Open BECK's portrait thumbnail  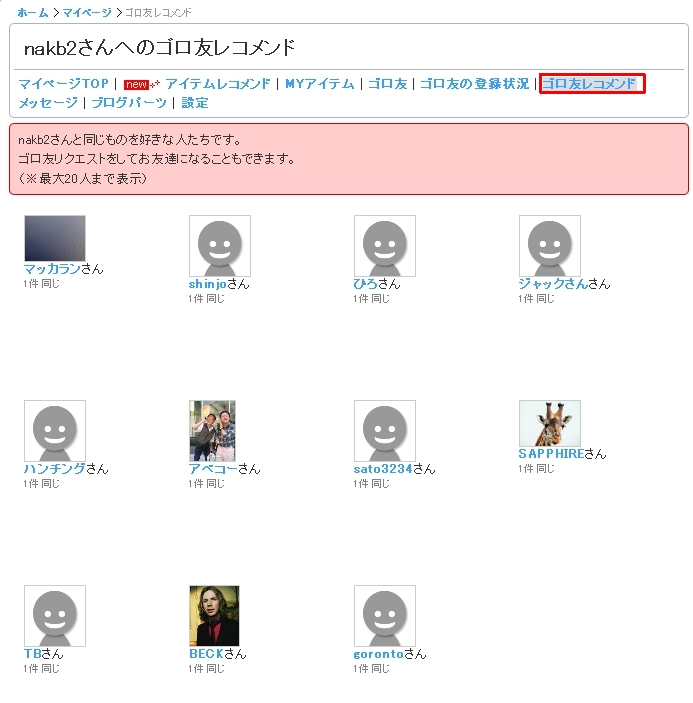pos(214,616)
